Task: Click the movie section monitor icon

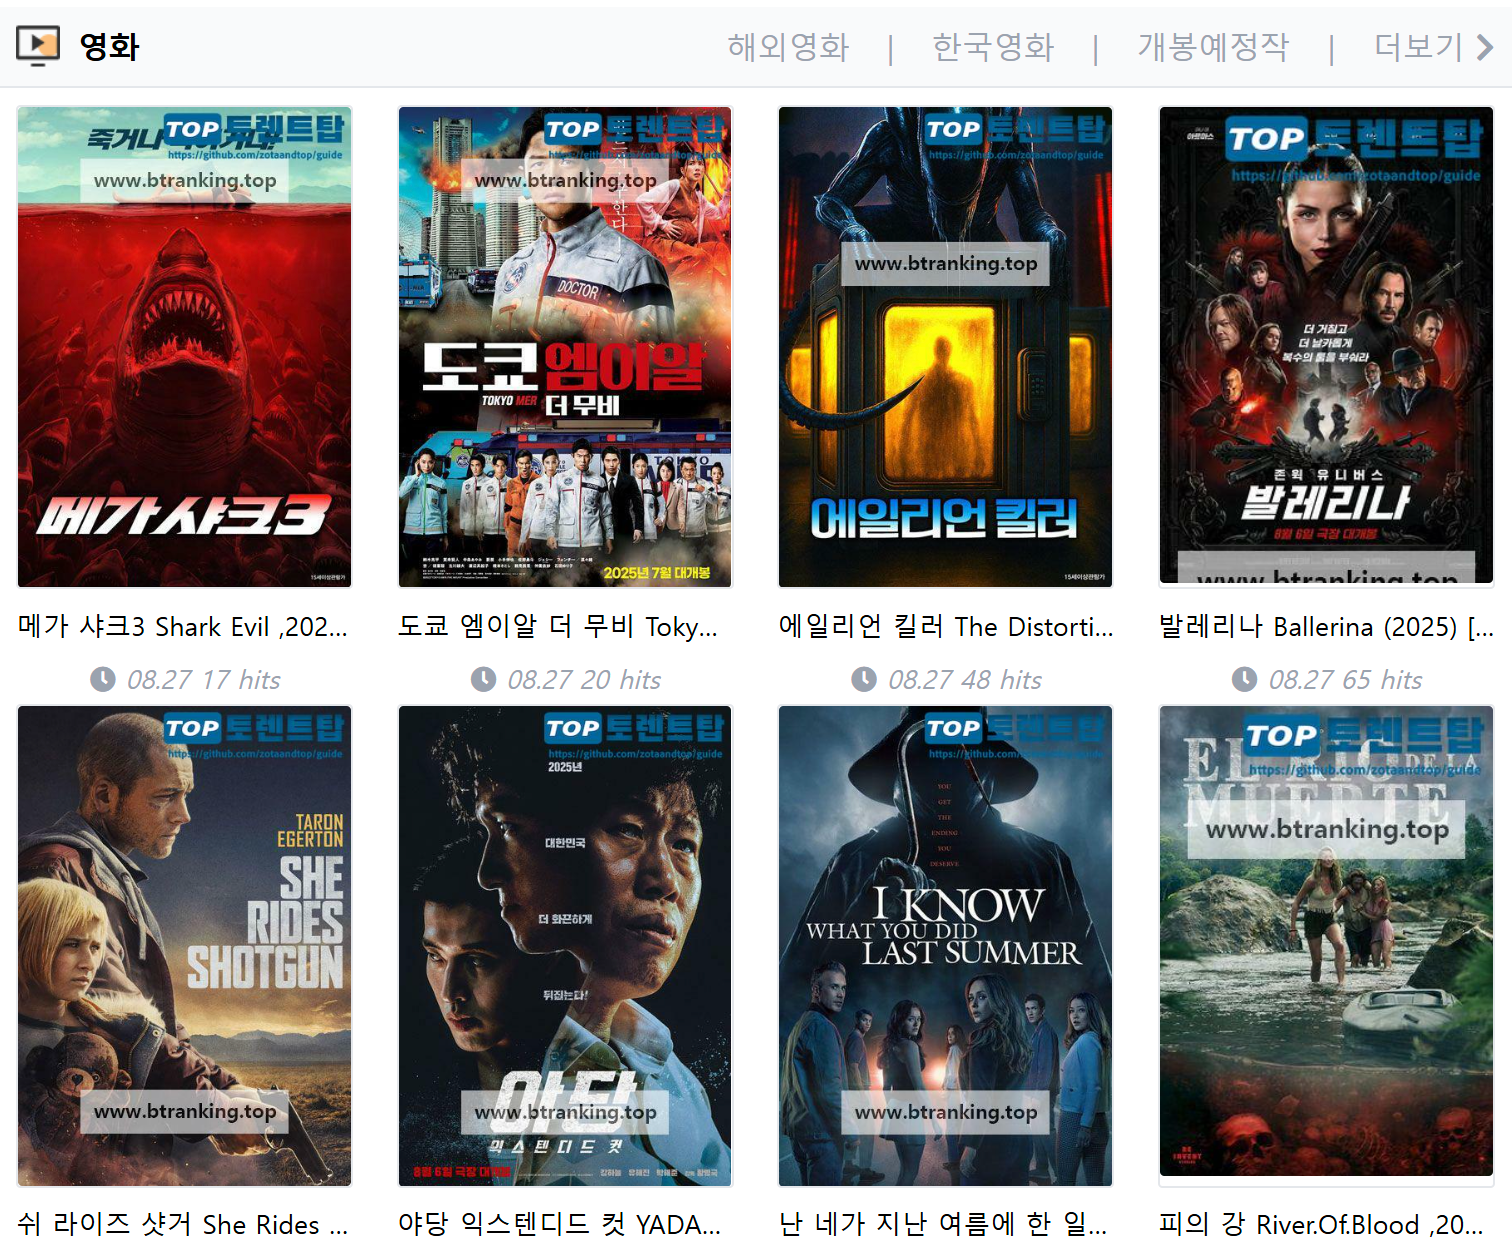Action: (x=38, y=46)
